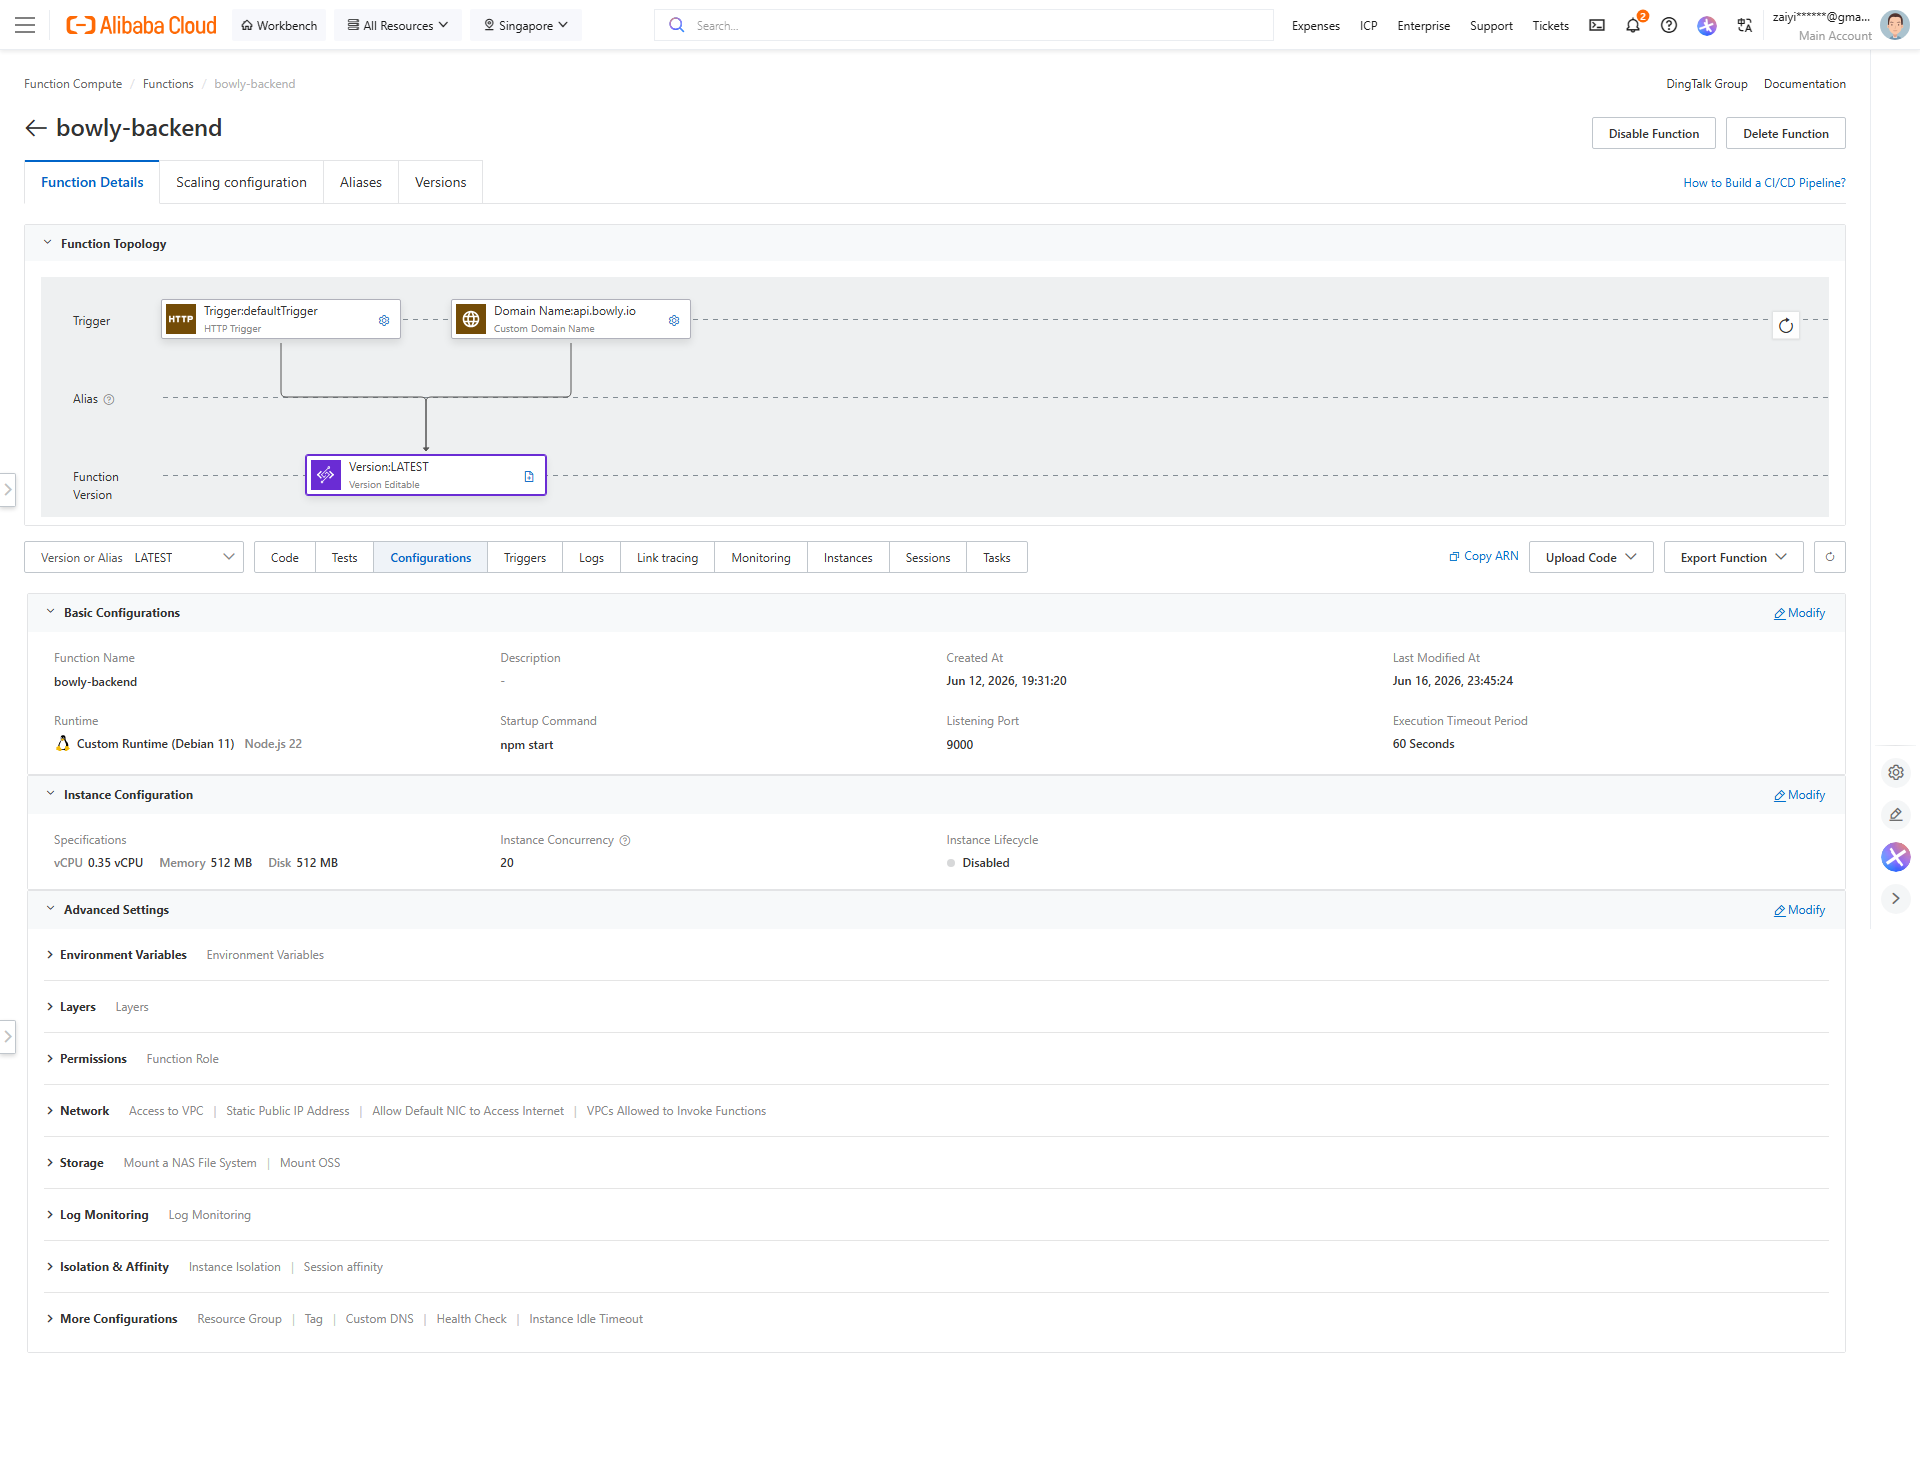Expand the lower left side panel handle
Viewport: 1920px width, 1476px height.
tap(8, 1037)
